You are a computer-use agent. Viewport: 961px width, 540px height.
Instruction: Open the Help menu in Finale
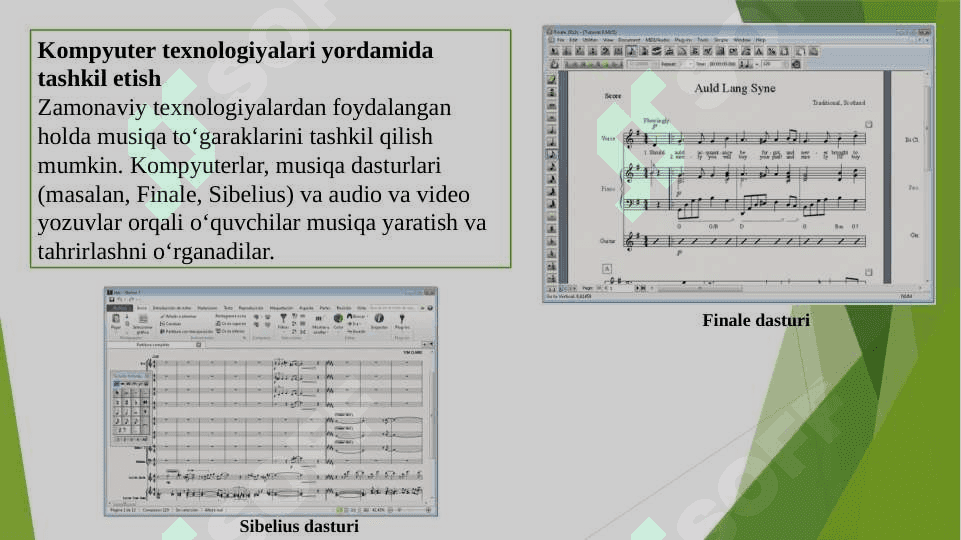[x=761, y=40]
